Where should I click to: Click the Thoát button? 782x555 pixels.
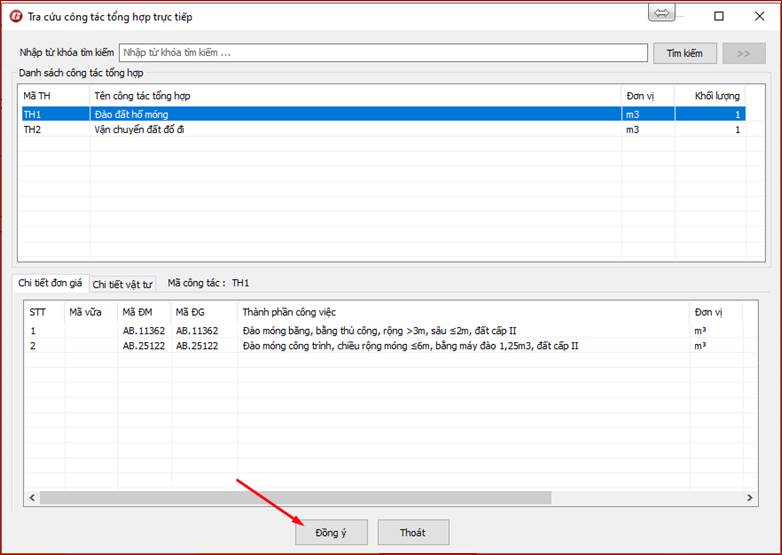point(413,532)
